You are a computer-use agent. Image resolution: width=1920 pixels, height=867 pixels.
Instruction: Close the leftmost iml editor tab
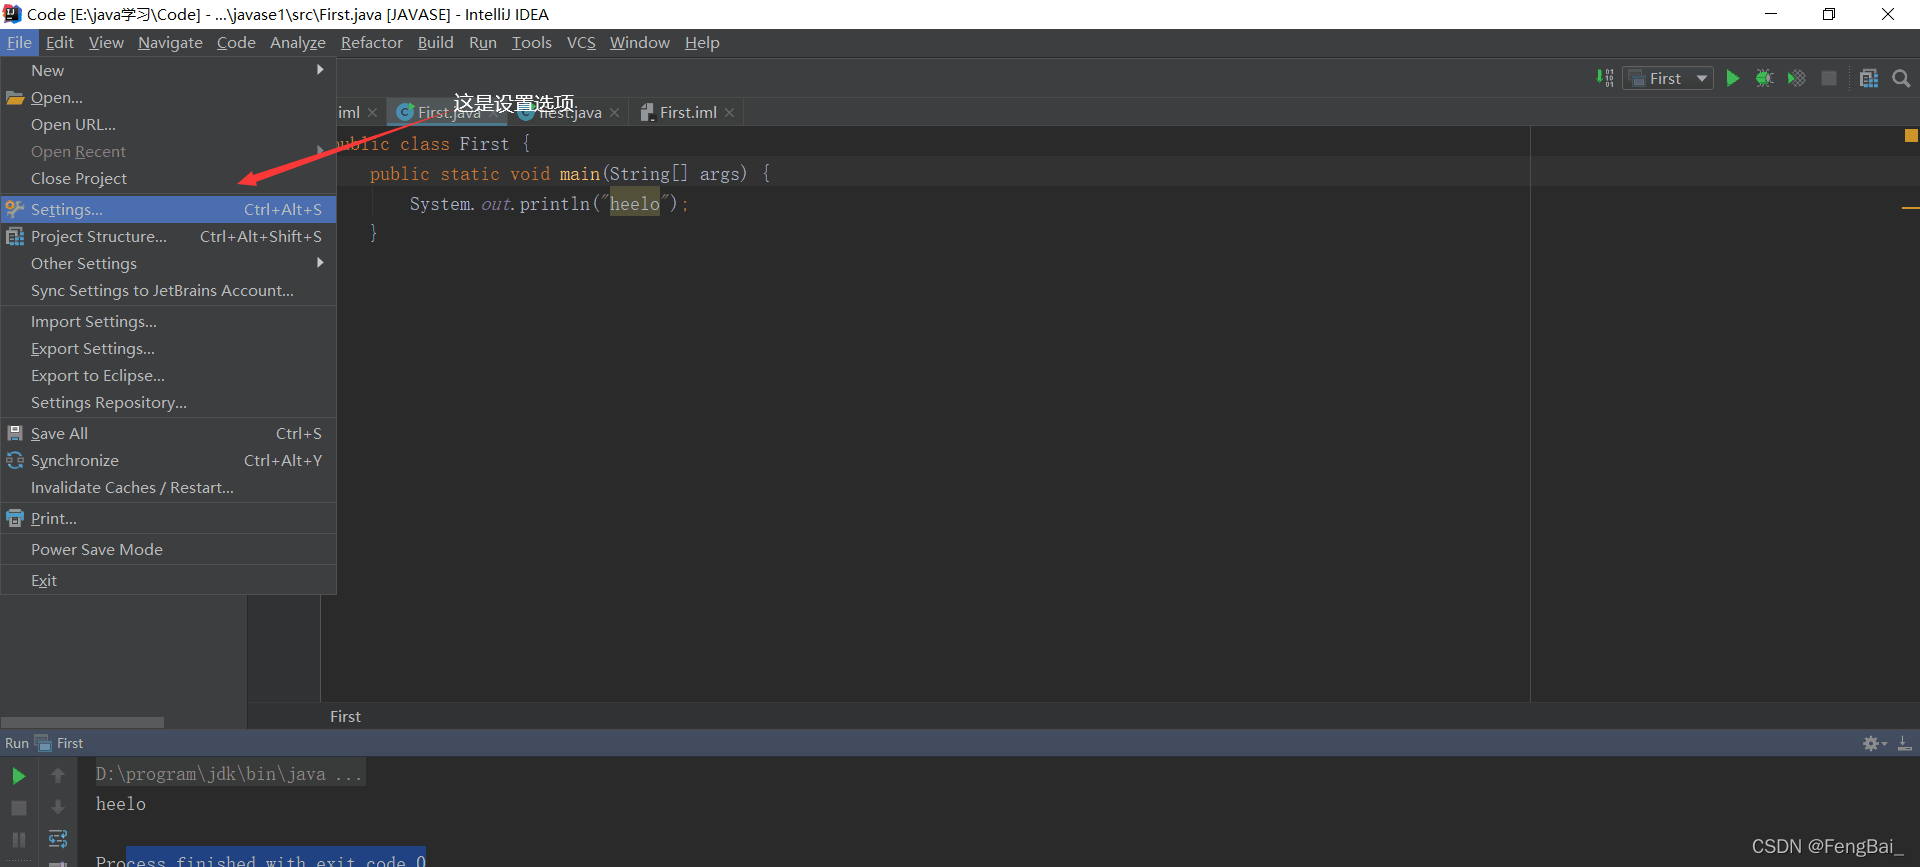click(372, 113)
